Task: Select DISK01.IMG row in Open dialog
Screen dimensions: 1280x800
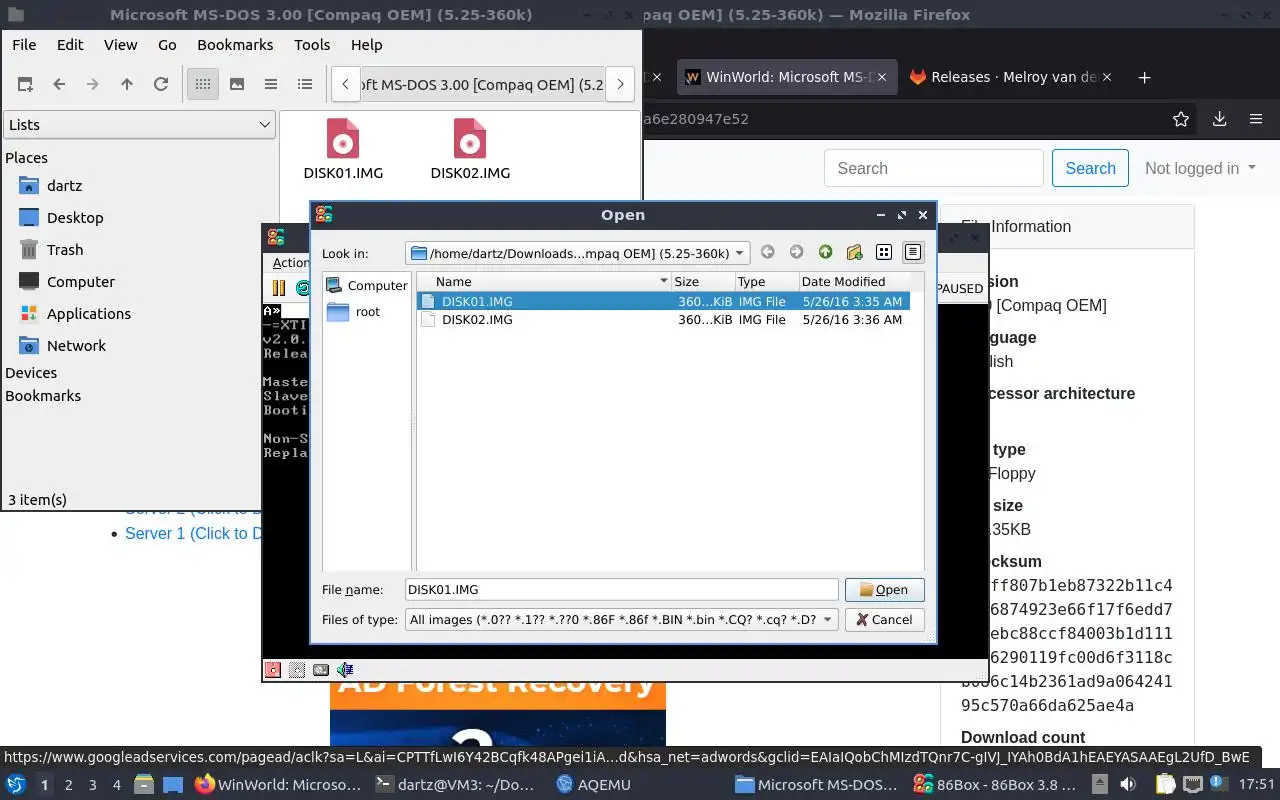Action: click(x=664, y=301)
